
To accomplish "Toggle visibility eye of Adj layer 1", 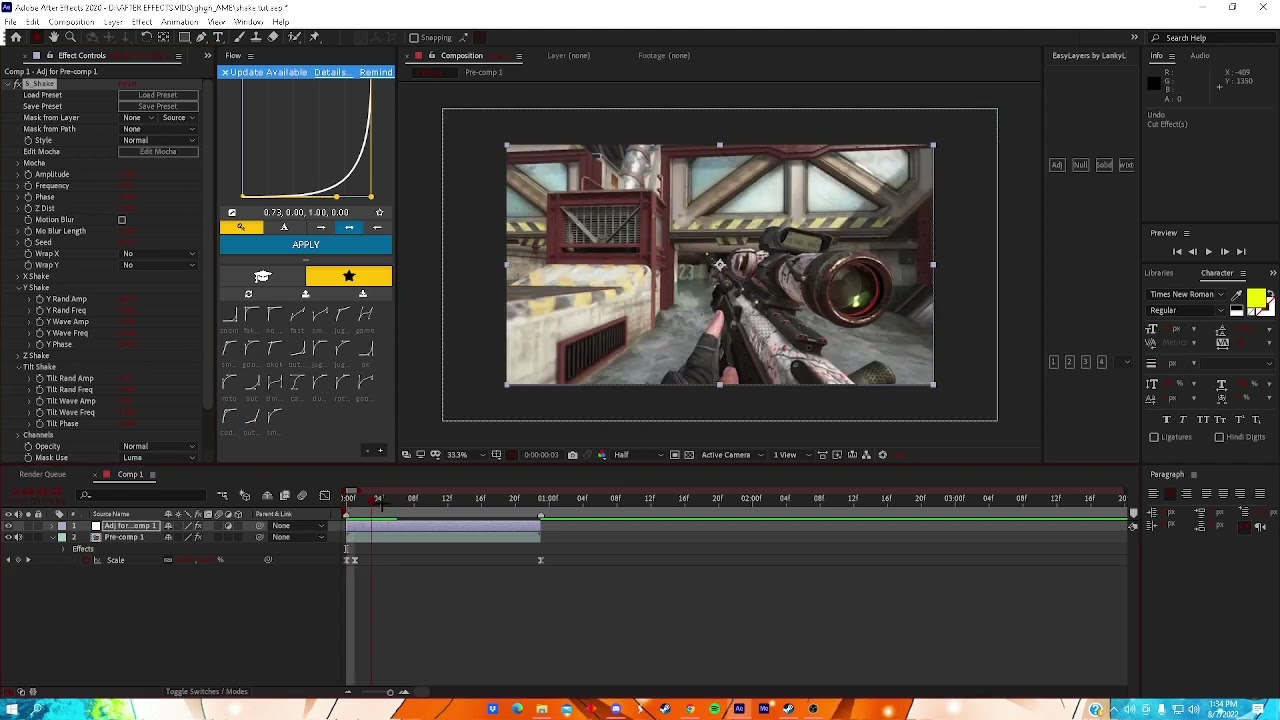I will tap(8, 526).
